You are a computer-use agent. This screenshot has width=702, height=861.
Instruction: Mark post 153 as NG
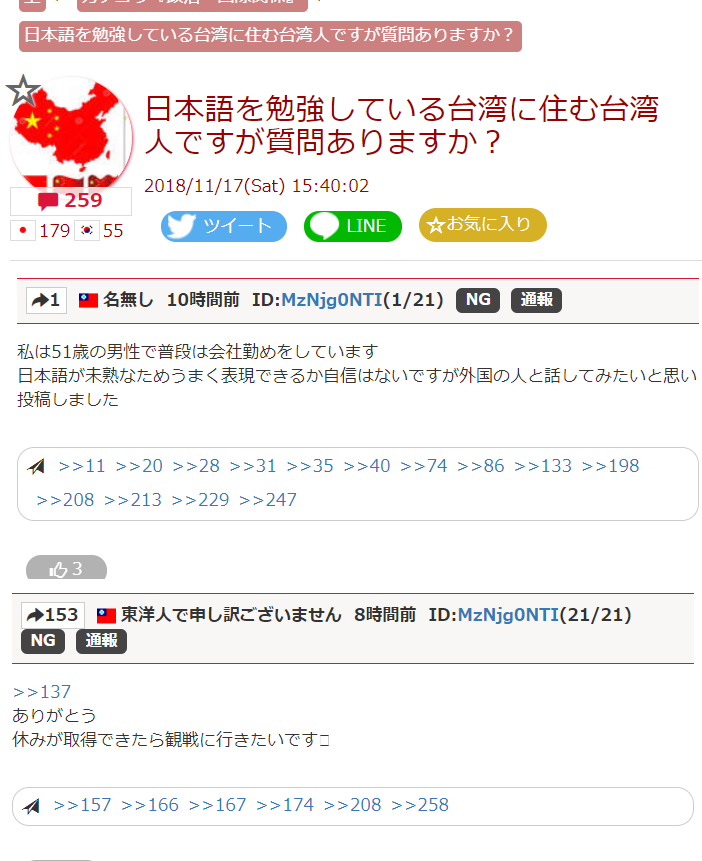[43, 641]
